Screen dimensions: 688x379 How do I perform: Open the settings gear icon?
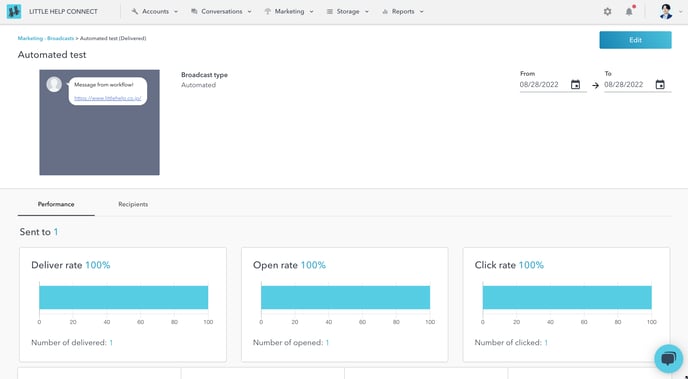point(607,12)
